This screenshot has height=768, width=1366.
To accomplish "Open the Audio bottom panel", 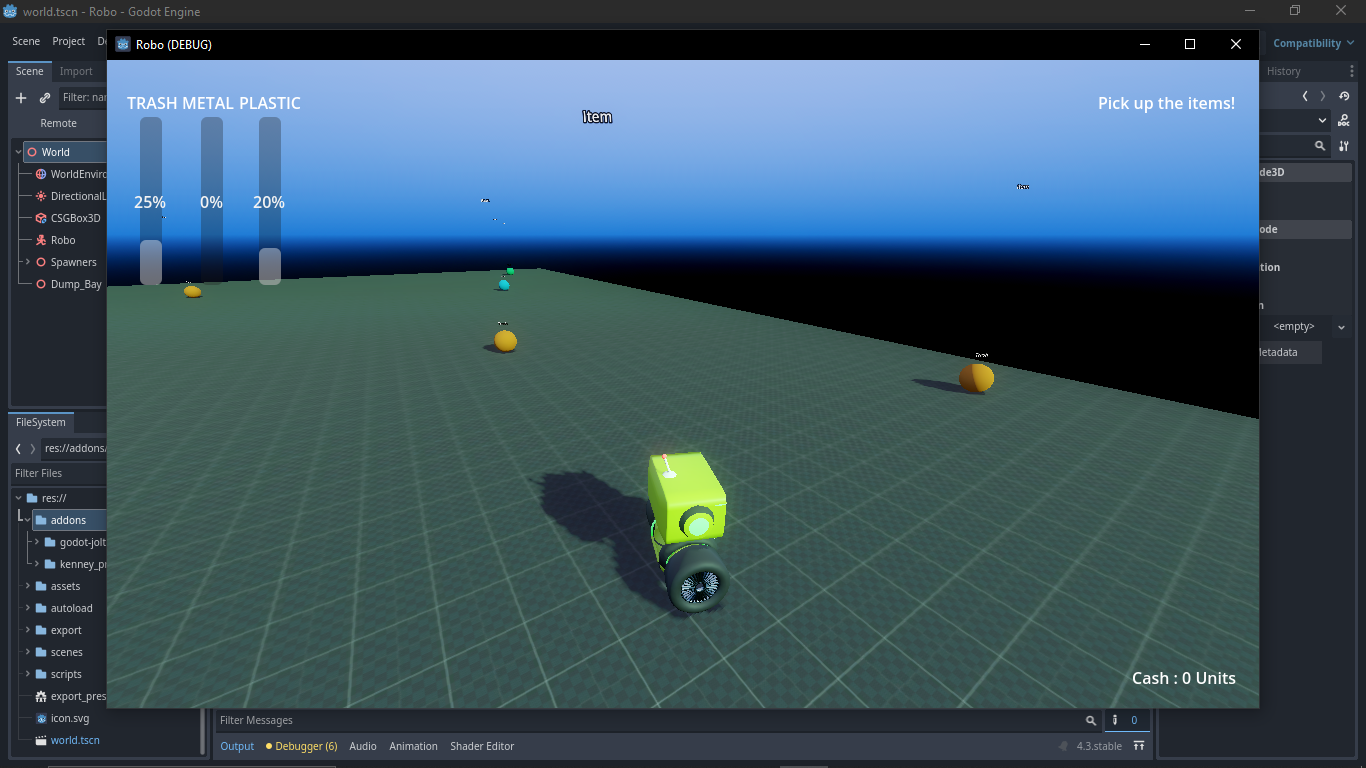I will 363,746.
